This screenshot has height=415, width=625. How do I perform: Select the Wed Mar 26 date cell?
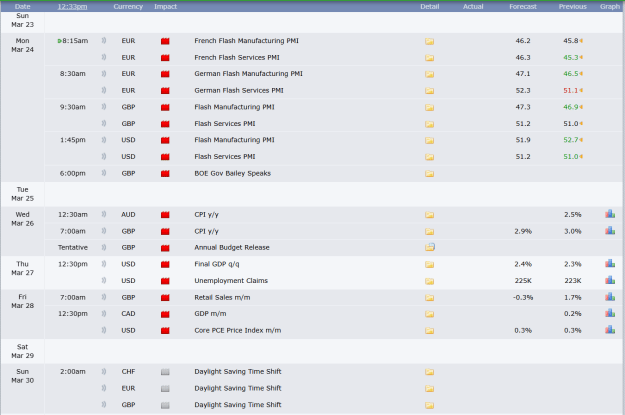point(22,219)
